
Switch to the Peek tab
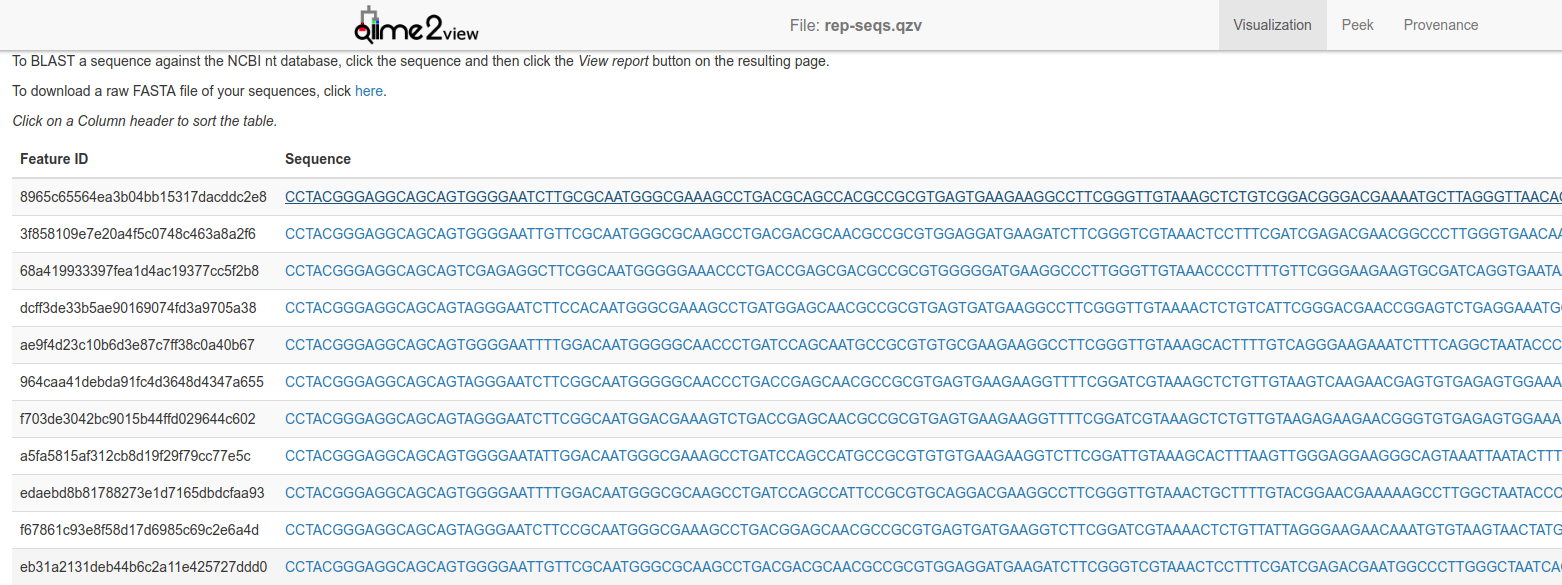point(1357,25)
